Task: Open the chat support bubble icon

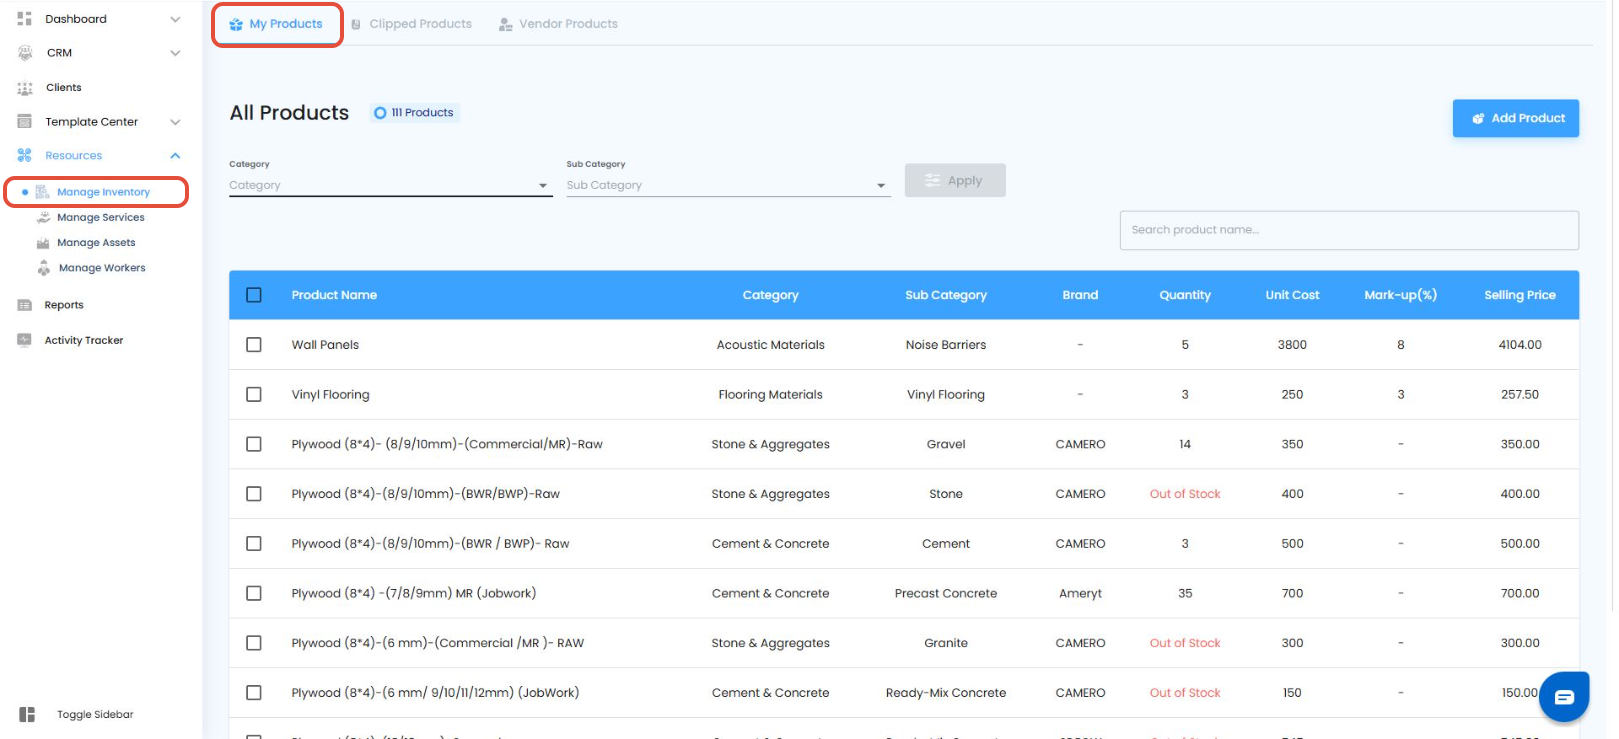Action: 1564,697
